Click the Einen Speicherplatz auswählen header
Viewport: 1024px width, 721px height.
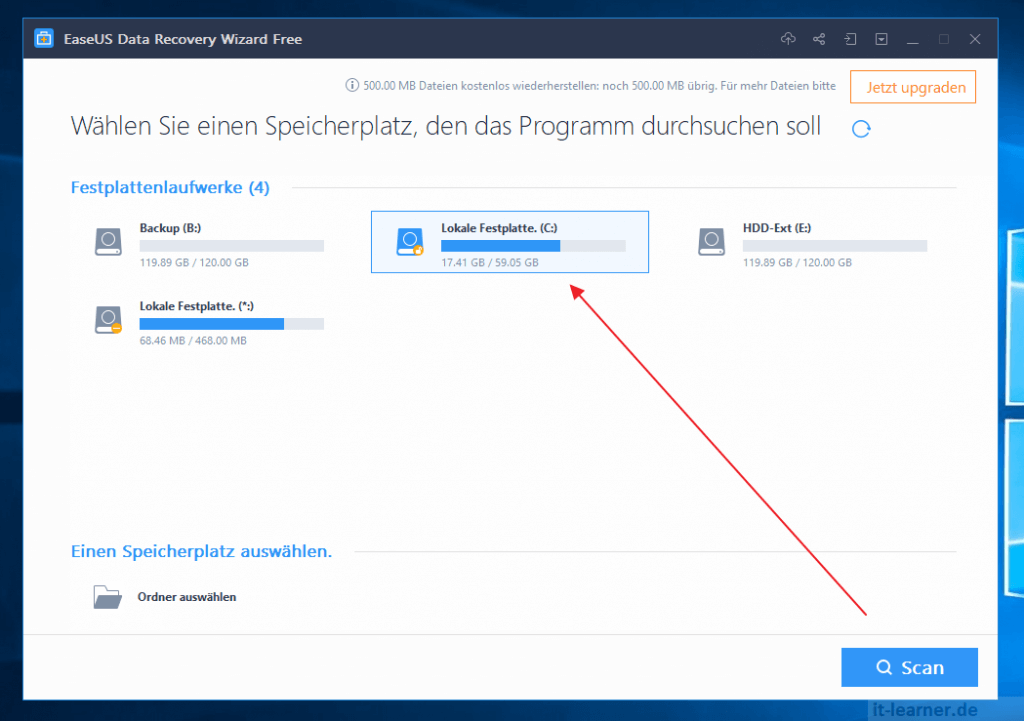[x=201, y=551]
